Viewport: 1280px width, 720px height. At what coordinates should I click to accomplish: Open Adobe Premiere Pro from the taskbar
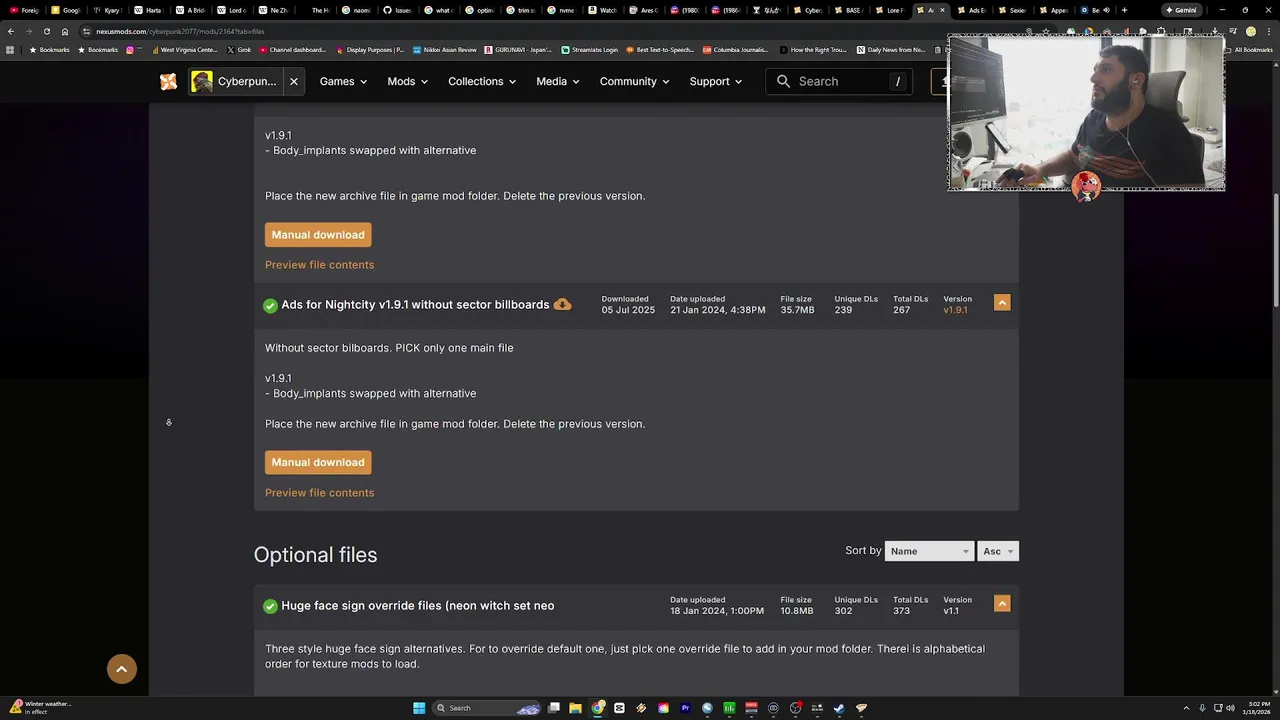(686, 708)
